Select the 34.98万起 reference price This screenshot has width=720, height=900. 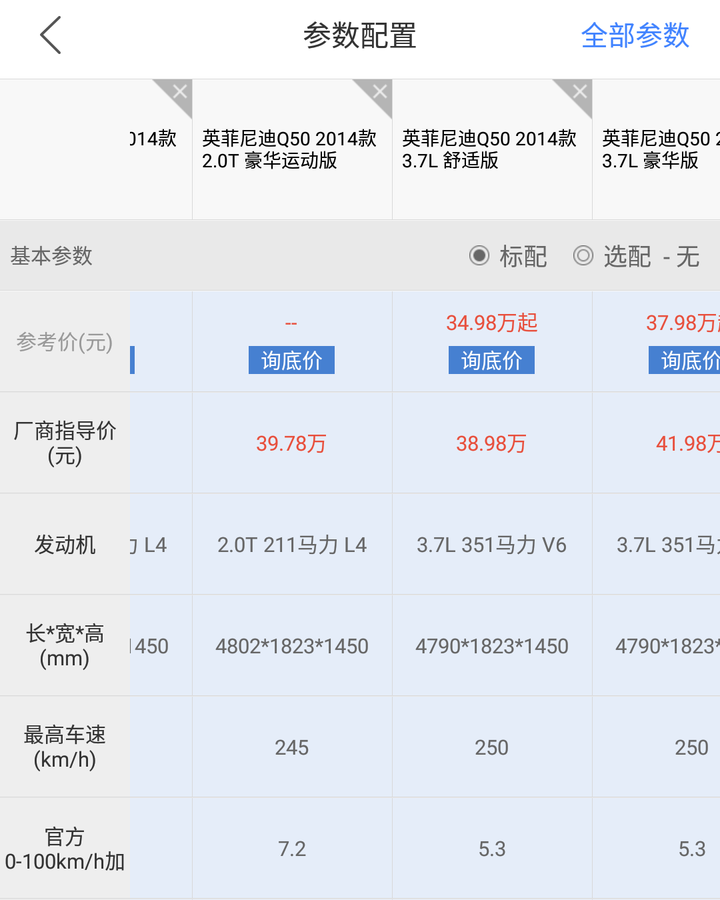coord(491,323)
